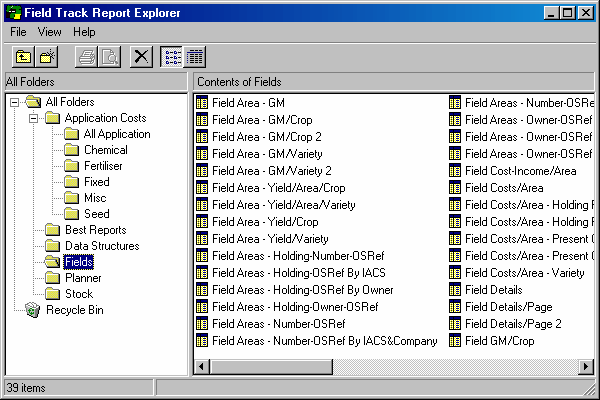Click the Field Area - GM report icon

click(202, 103)
